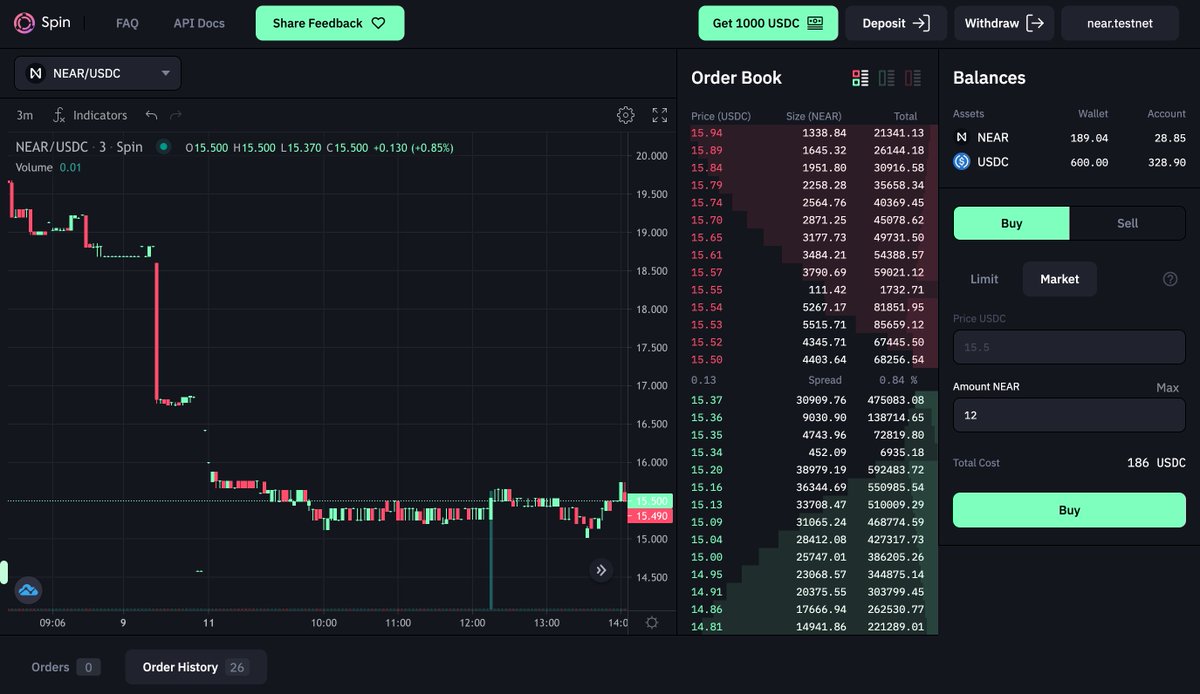Image resolution: width=1200 pixels, height=694 pixels.
Task: Click the Amount NEAR input field
Action: tap(1069, 415)
